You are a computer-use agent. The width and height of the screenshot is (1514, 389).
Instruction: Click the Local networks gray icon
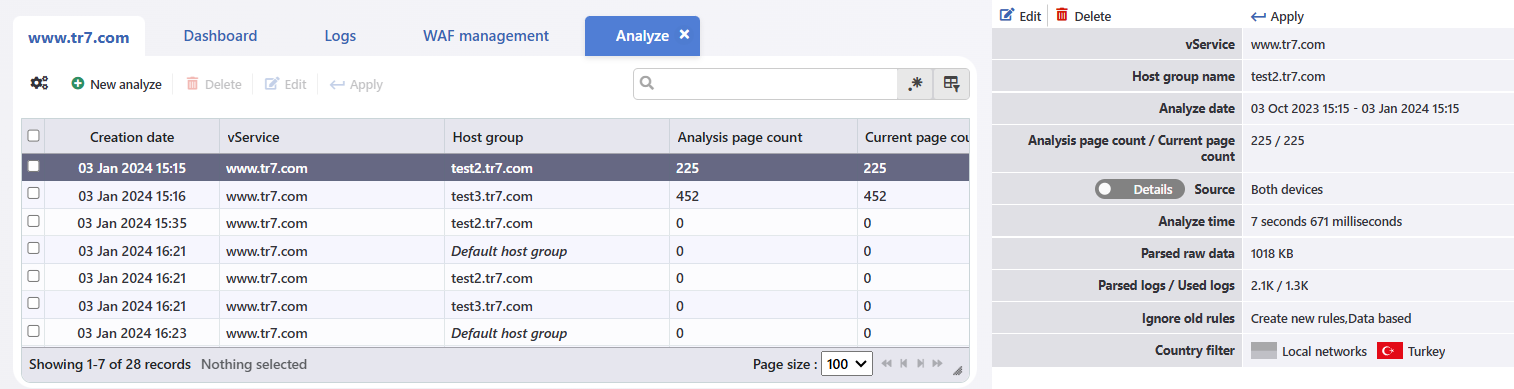click(1264, 351)
